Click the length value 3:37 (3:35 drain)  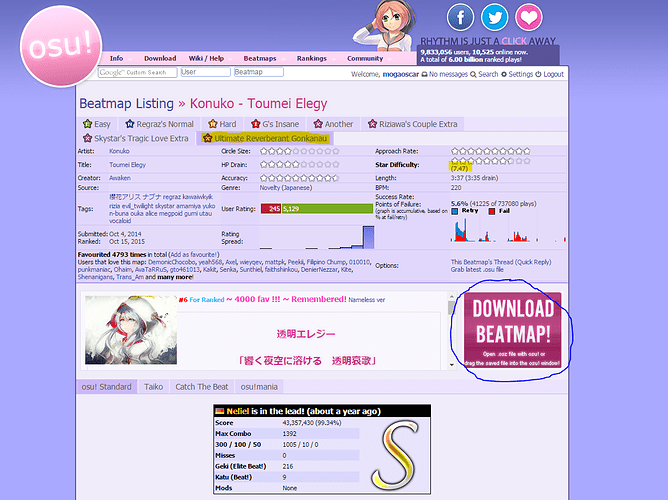click(x=475, y=178)
